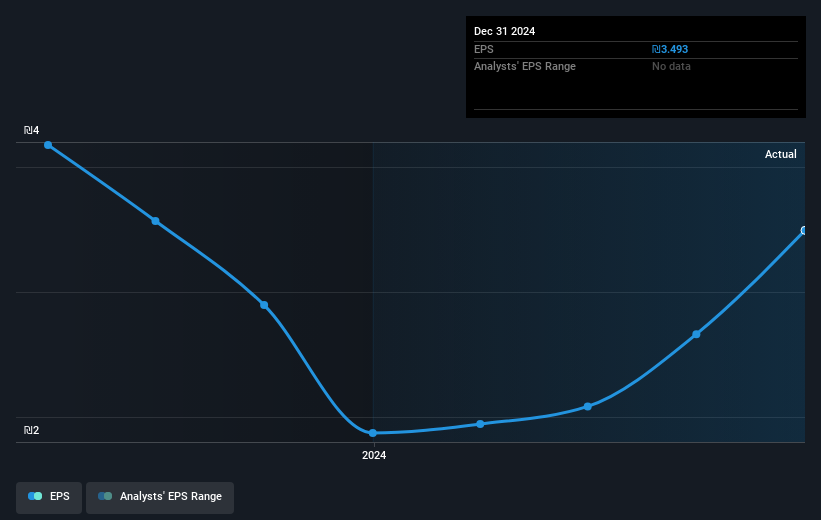This screenshot has height=520, width=821.
Task: Click the first EPS data point near ₪4
Action: coord(48,145)
